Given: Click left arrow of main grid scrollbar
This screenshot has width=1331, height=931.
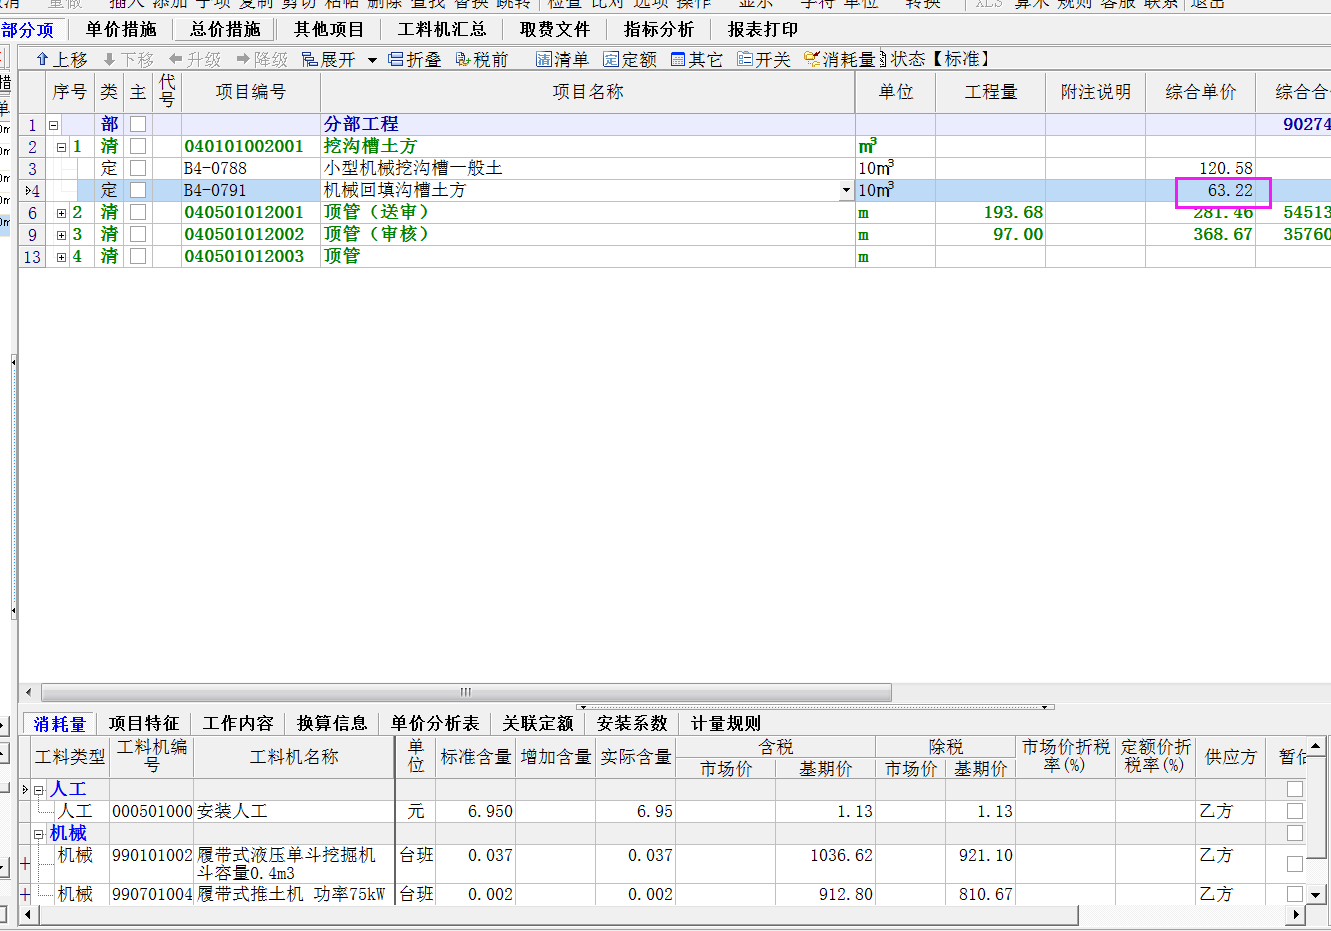Looking at the screenshot, I should pos(28,692).
